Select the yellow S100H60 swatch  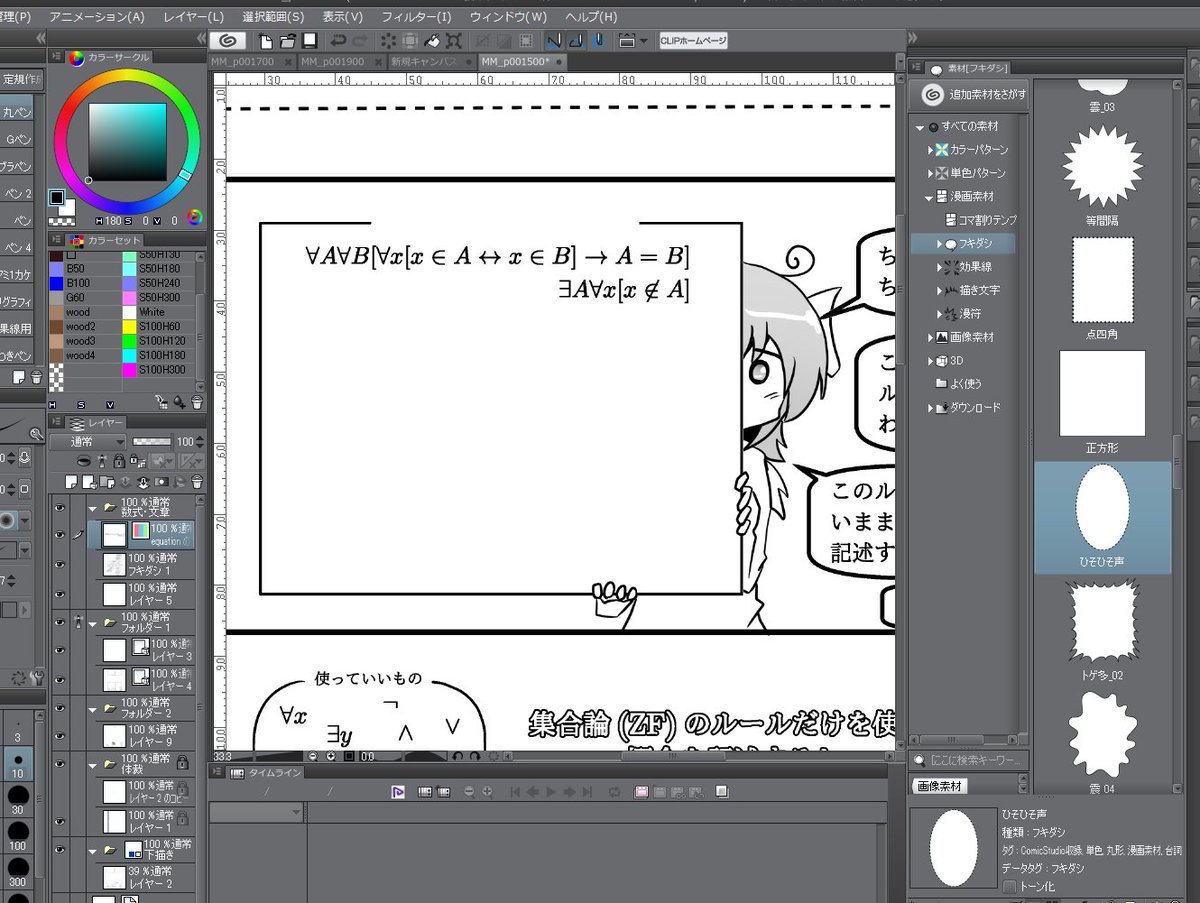tap(130, 326)
